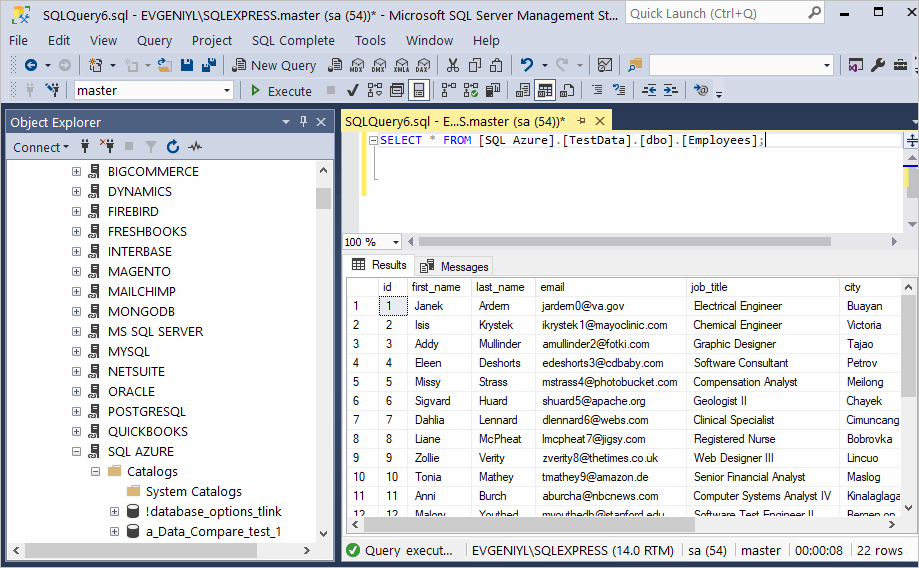Open the master database dropdown
The image size is (919, 568).
tap(226, 90)
